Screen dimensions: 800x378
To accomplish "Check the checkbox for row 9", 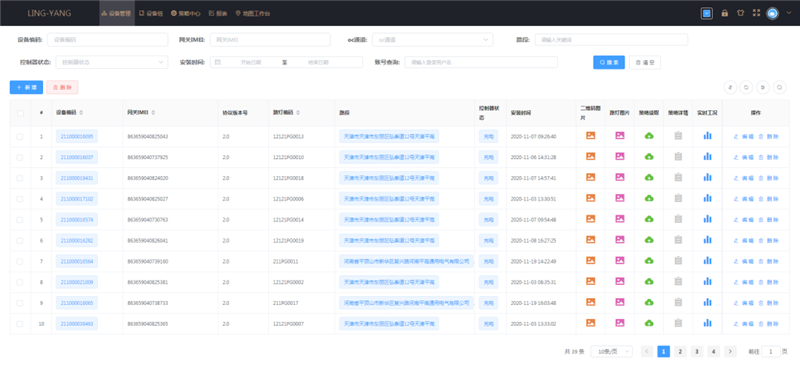I will tap(20, 303).
